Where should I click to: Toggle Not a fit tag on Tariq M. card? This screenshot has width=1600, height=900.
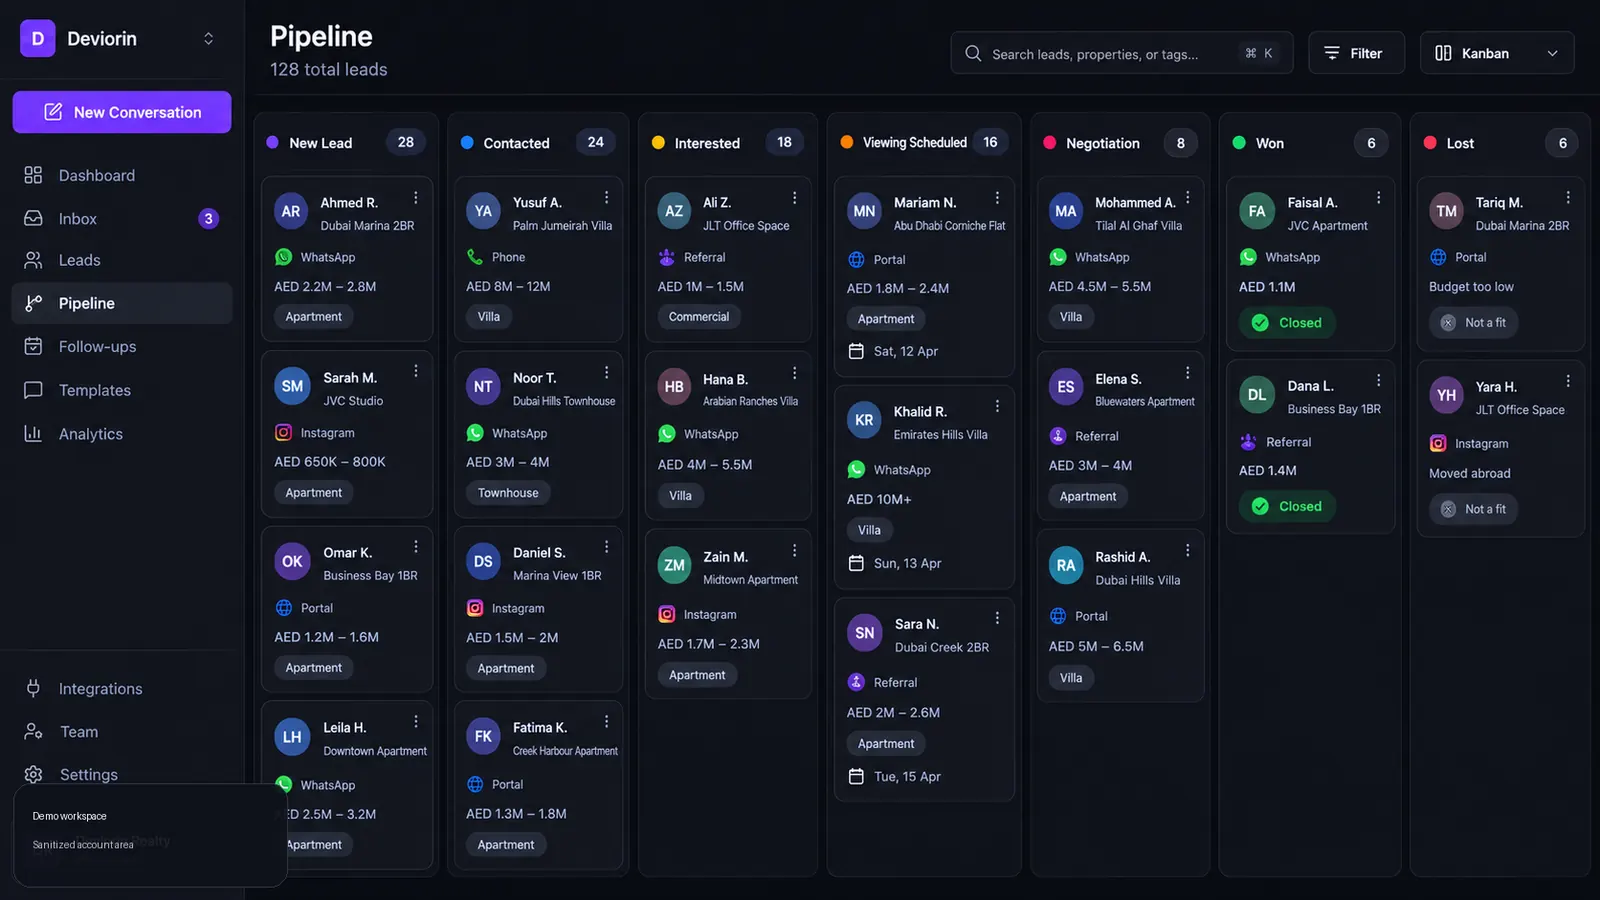1473,322
